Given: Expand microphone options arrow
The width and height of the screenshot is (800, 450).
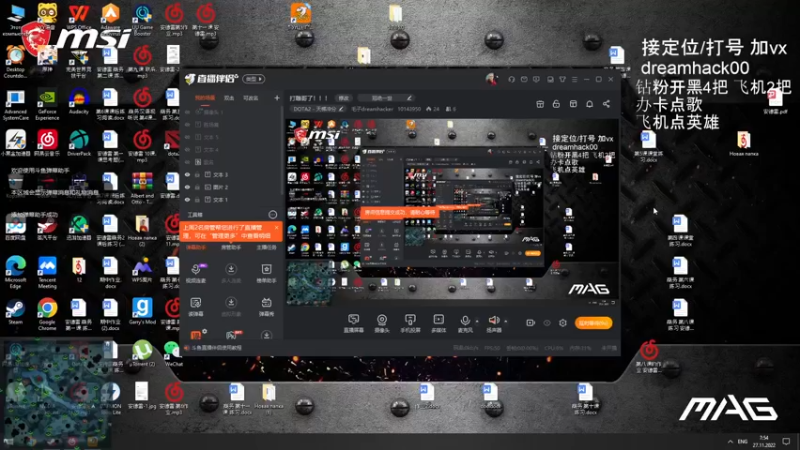Looking at the screenshot, I should coord(477,321).
